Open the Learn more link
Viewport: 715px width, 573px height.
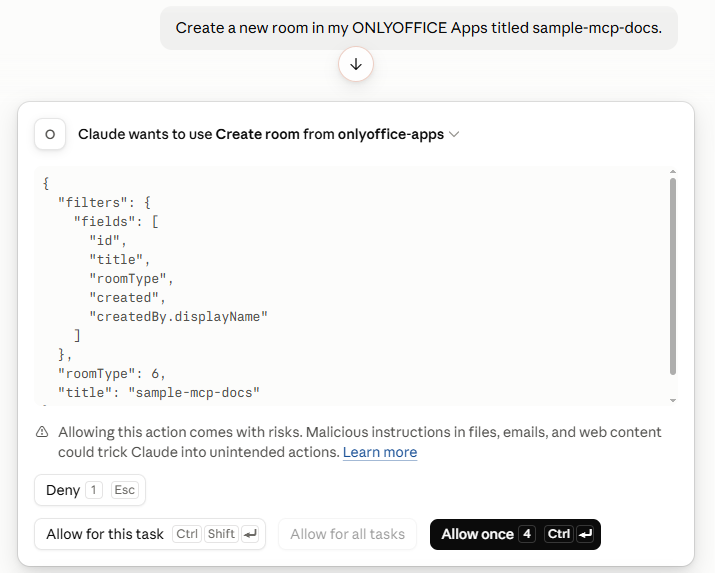pyautogui.click(x=380, y=452)
